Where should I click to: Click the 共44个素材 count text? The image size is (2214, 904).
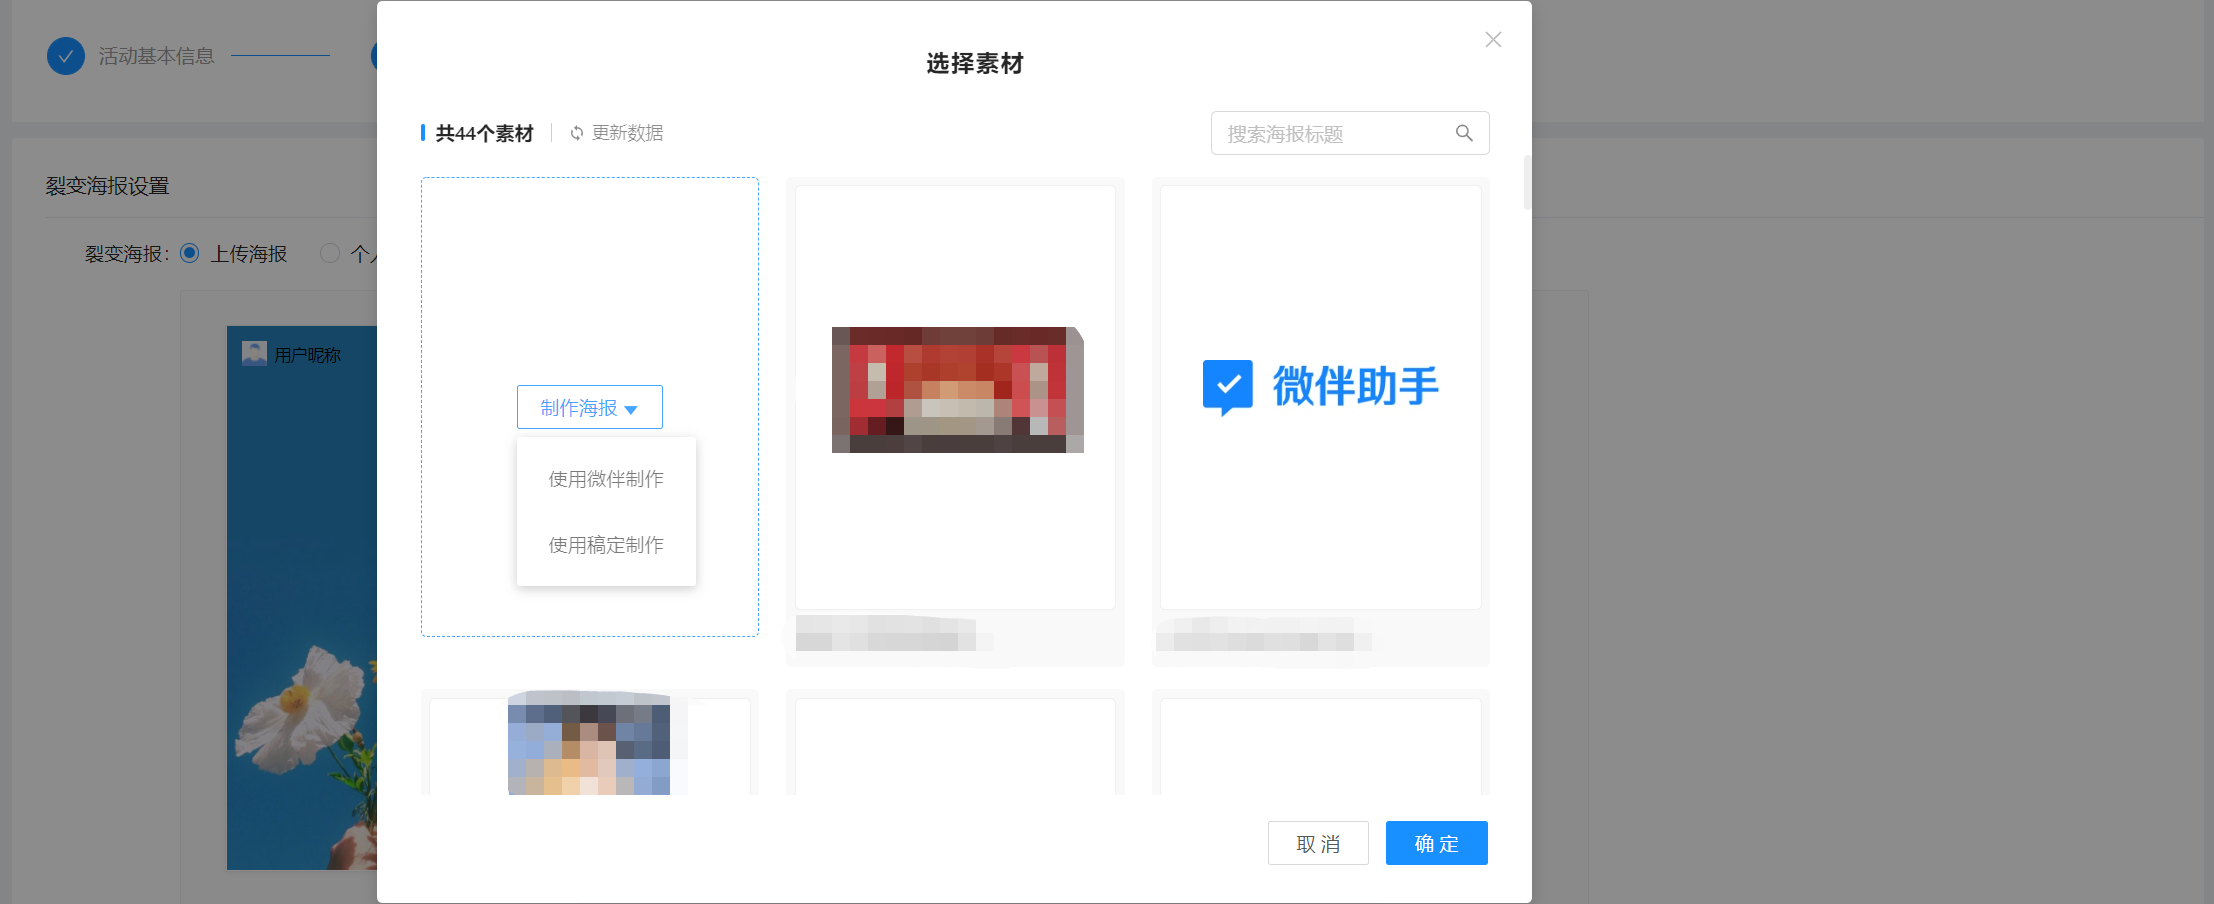pyautogui.click(x=485, y=133)
